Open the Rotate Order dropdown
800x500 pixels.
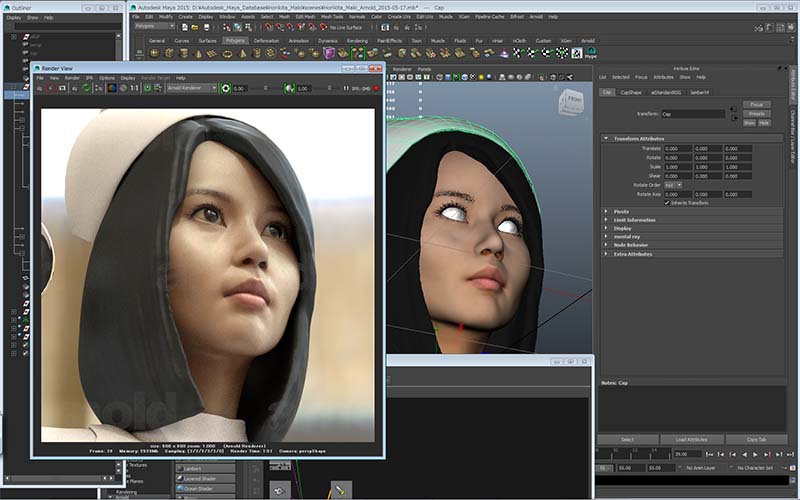673,185
